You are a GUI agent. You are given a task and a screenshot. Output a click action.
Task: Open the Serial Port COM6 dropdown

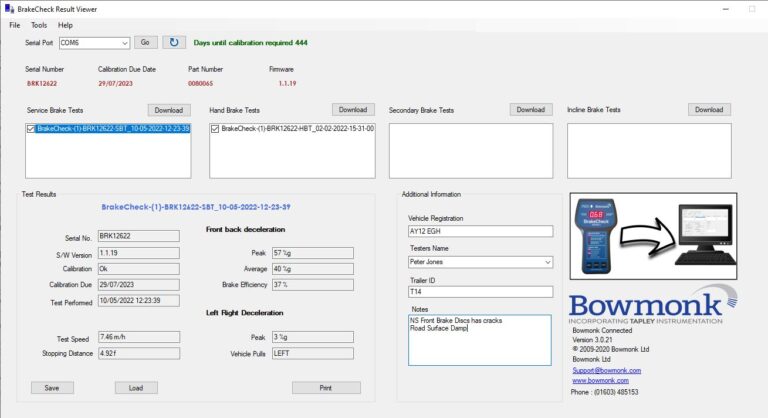point(124,43)
